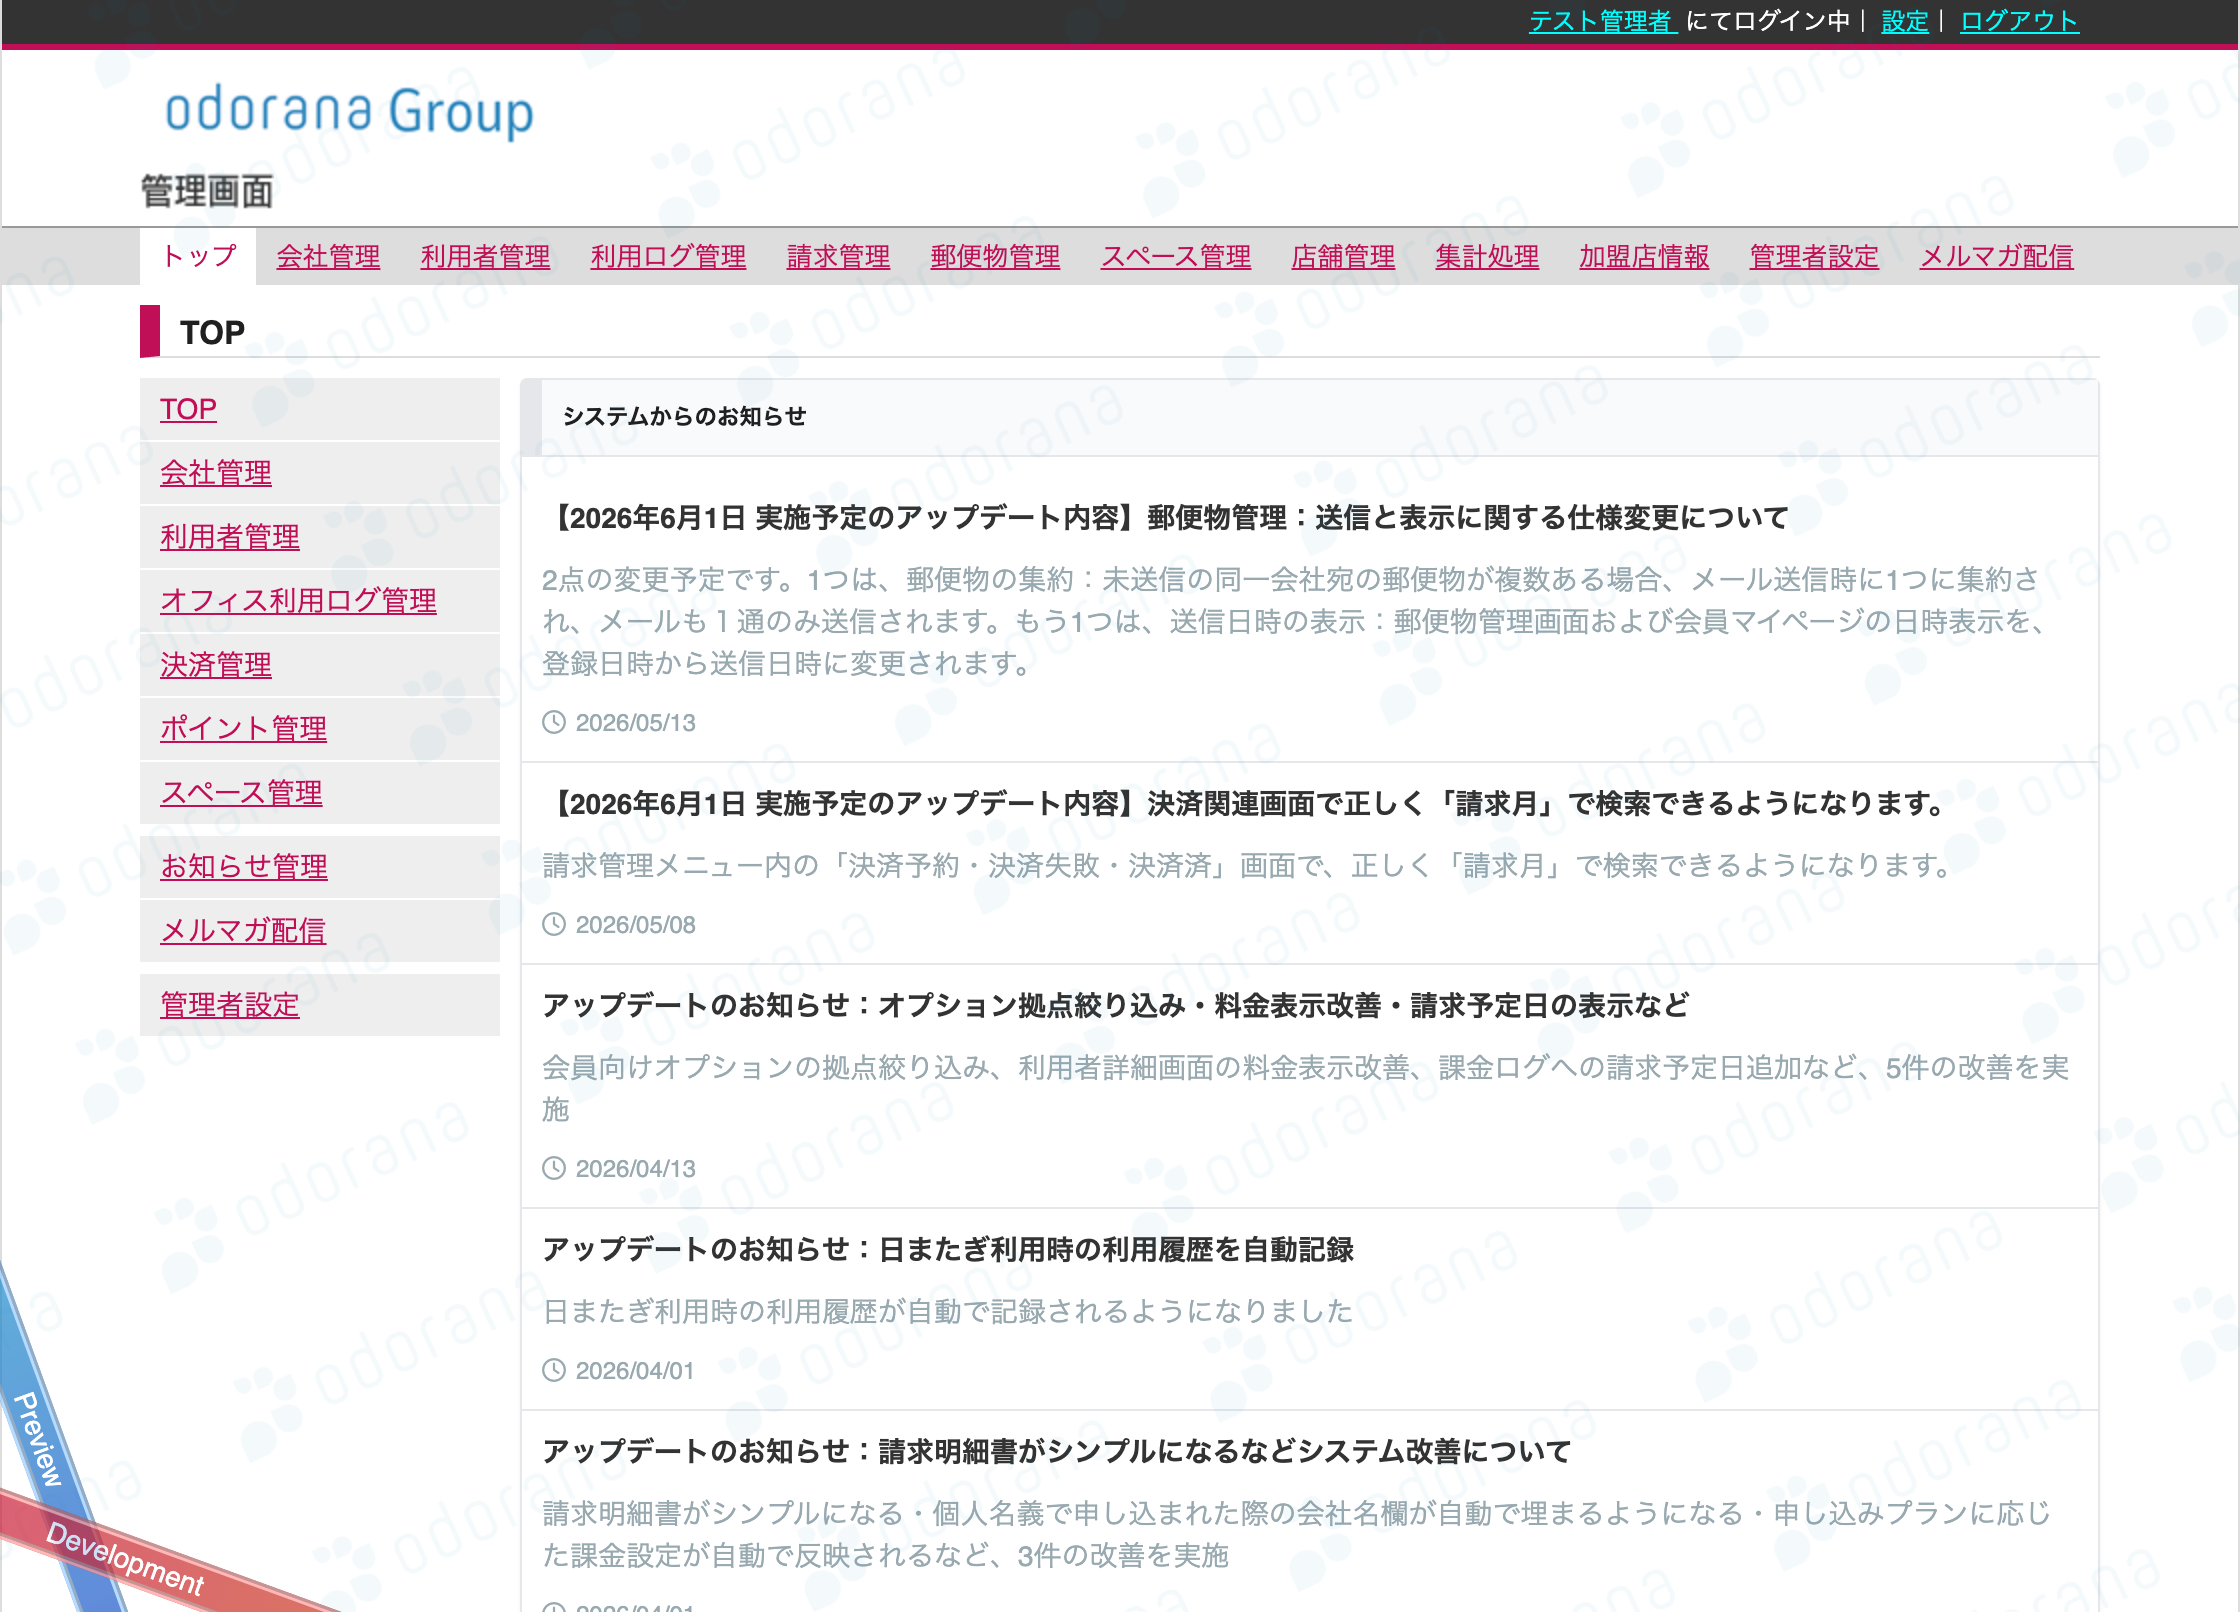
Task: Click the Development ribbon banner
Action: [x=125, y=1558]
